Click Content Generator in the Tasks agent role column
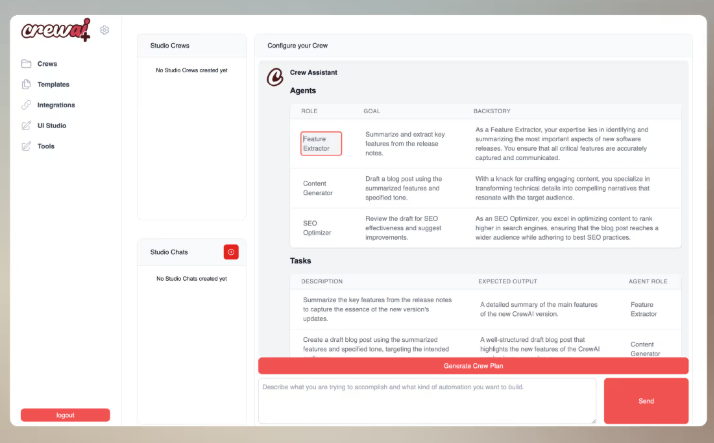This screenshot has height=443, width=714. pyautogui.click(x=645, y=349)
